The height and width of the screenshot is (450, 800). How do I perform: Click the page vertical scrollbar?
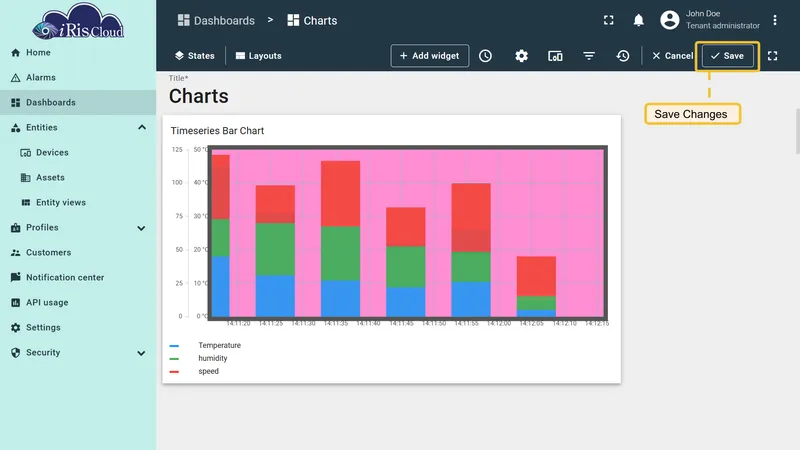pos(797,131)
